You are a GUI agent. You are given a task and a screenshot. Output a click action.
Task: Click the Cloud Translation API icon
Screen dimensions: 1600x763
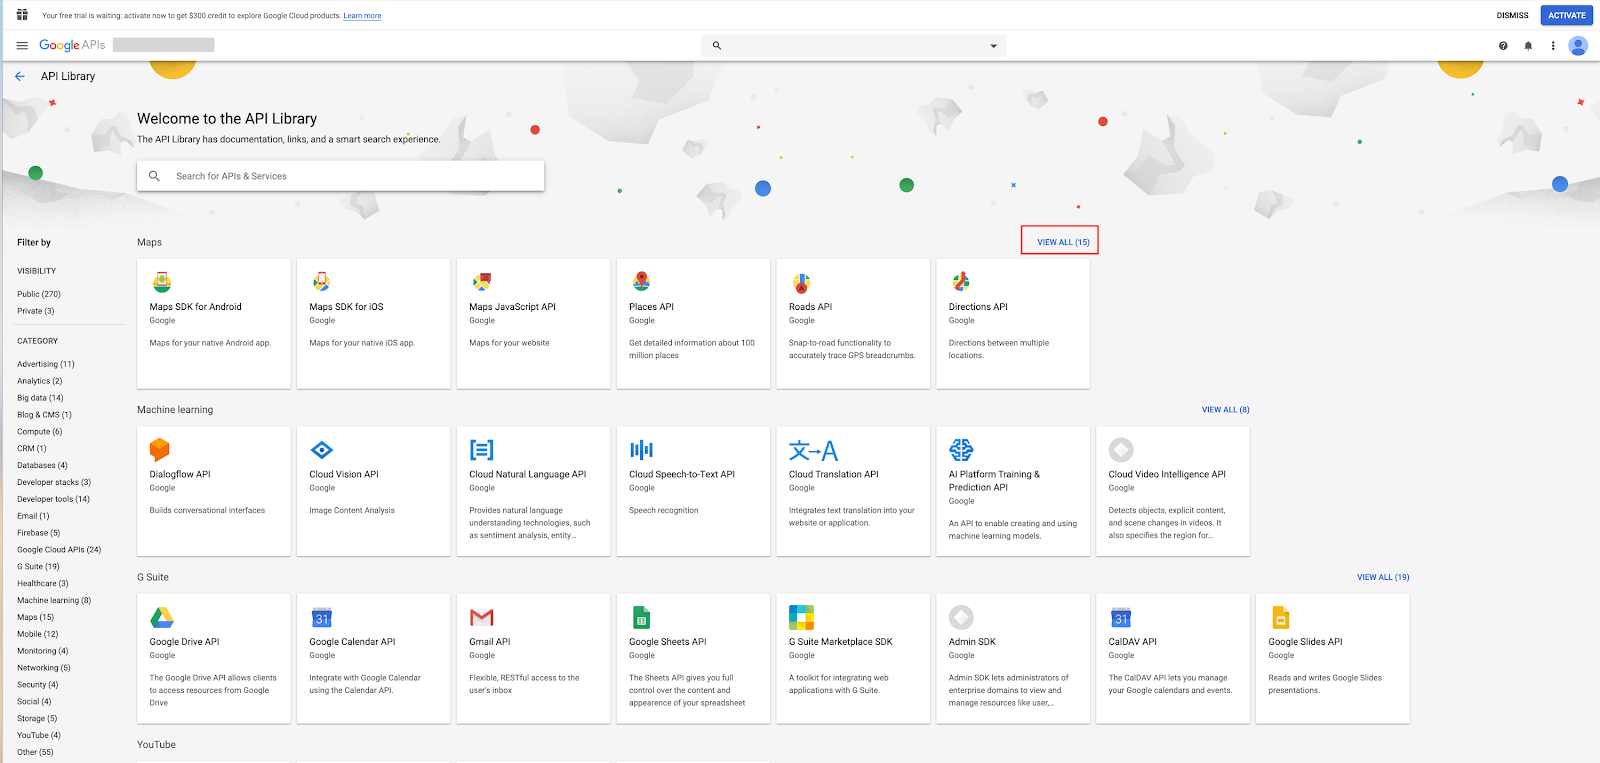[813, 450]
